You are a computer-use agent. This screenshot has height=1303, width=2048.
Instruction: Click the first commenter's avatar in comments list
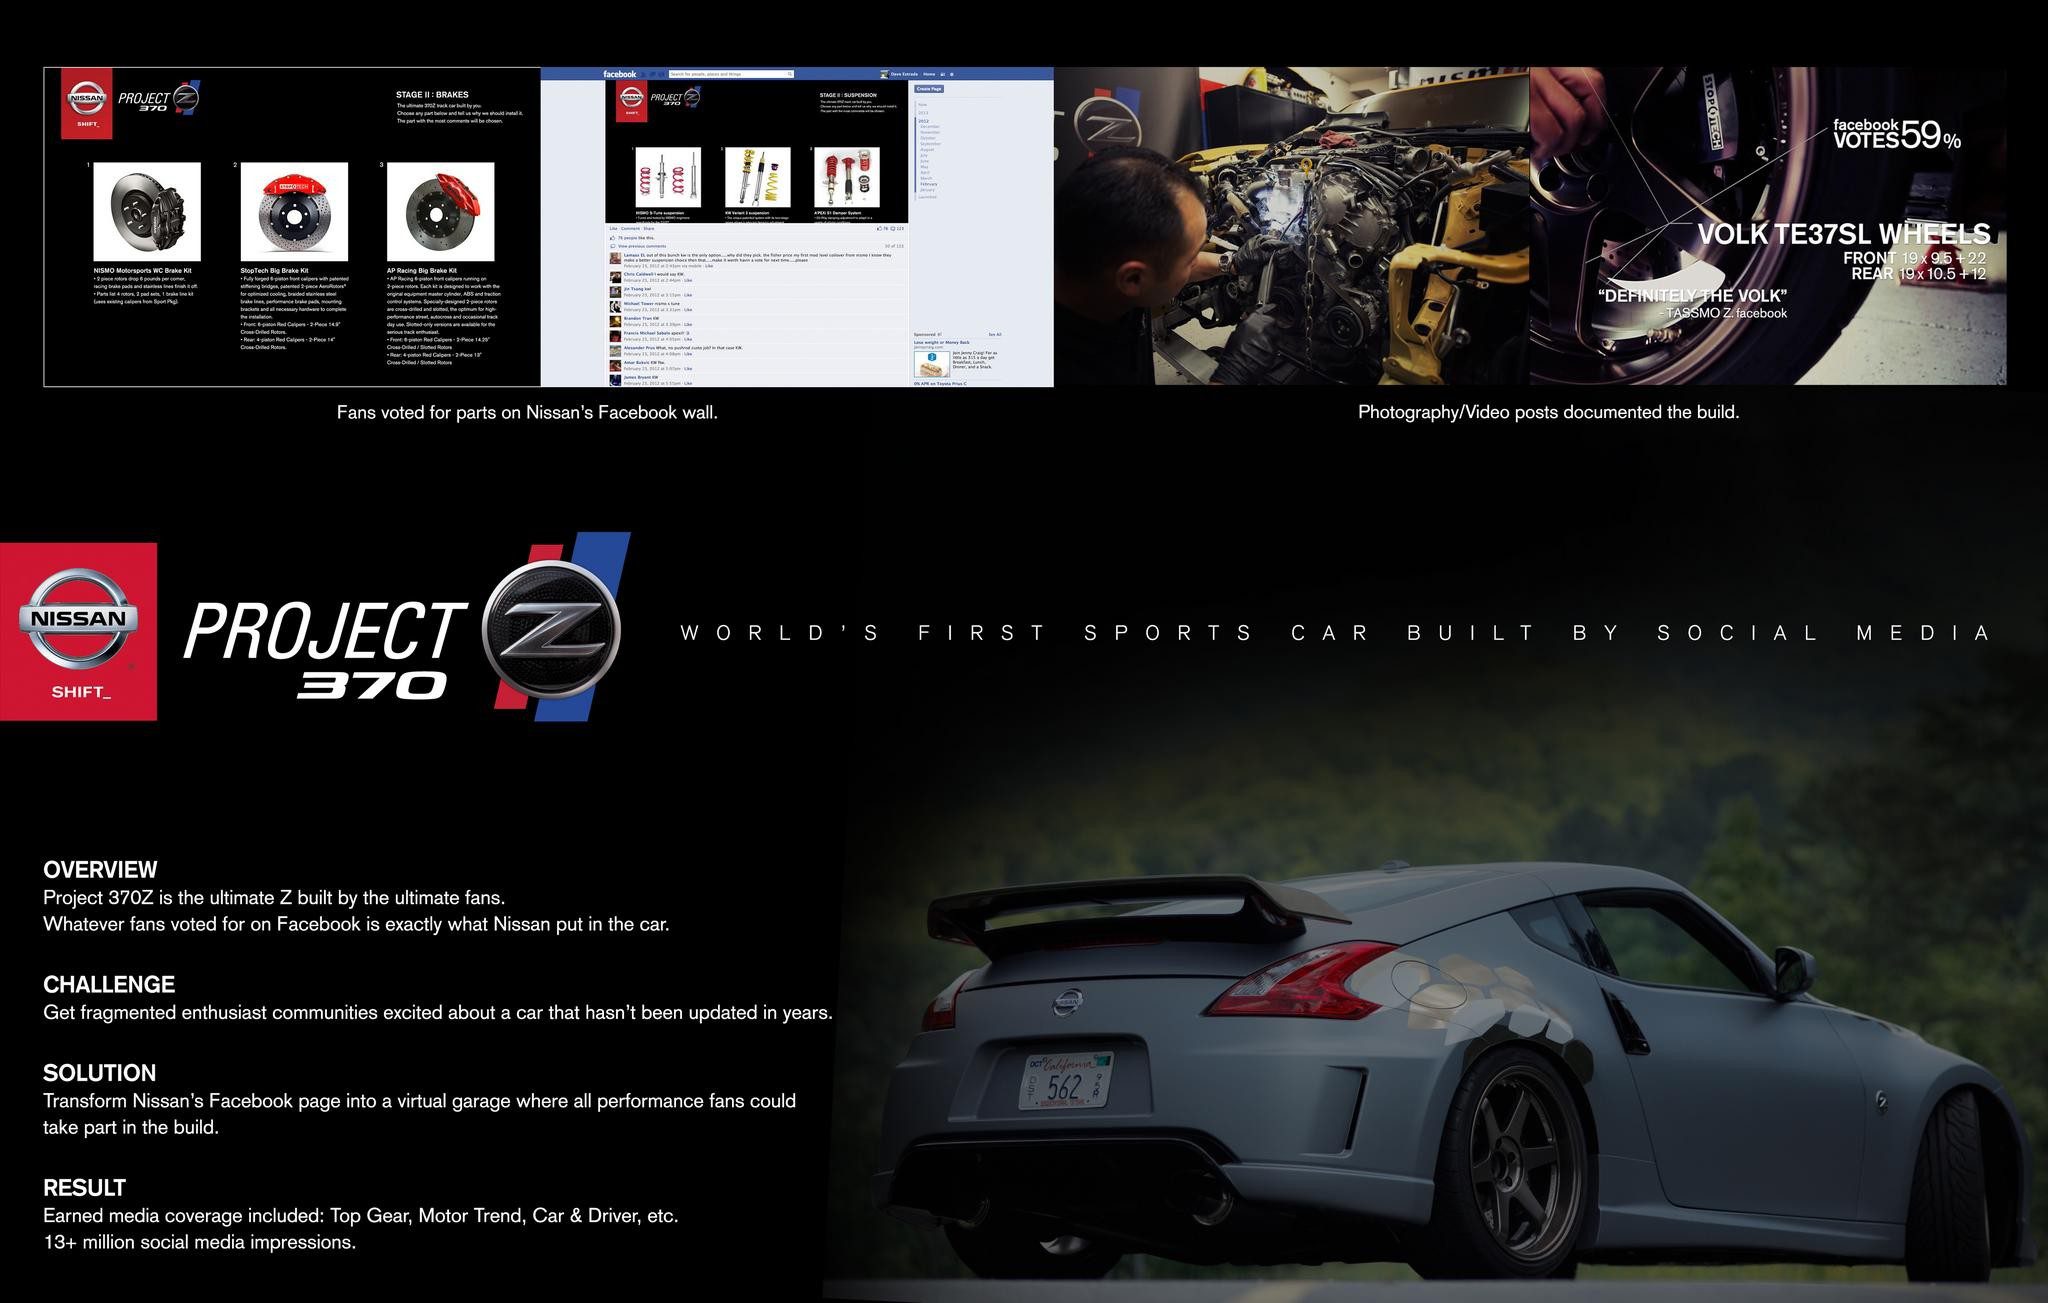point(615,258)
